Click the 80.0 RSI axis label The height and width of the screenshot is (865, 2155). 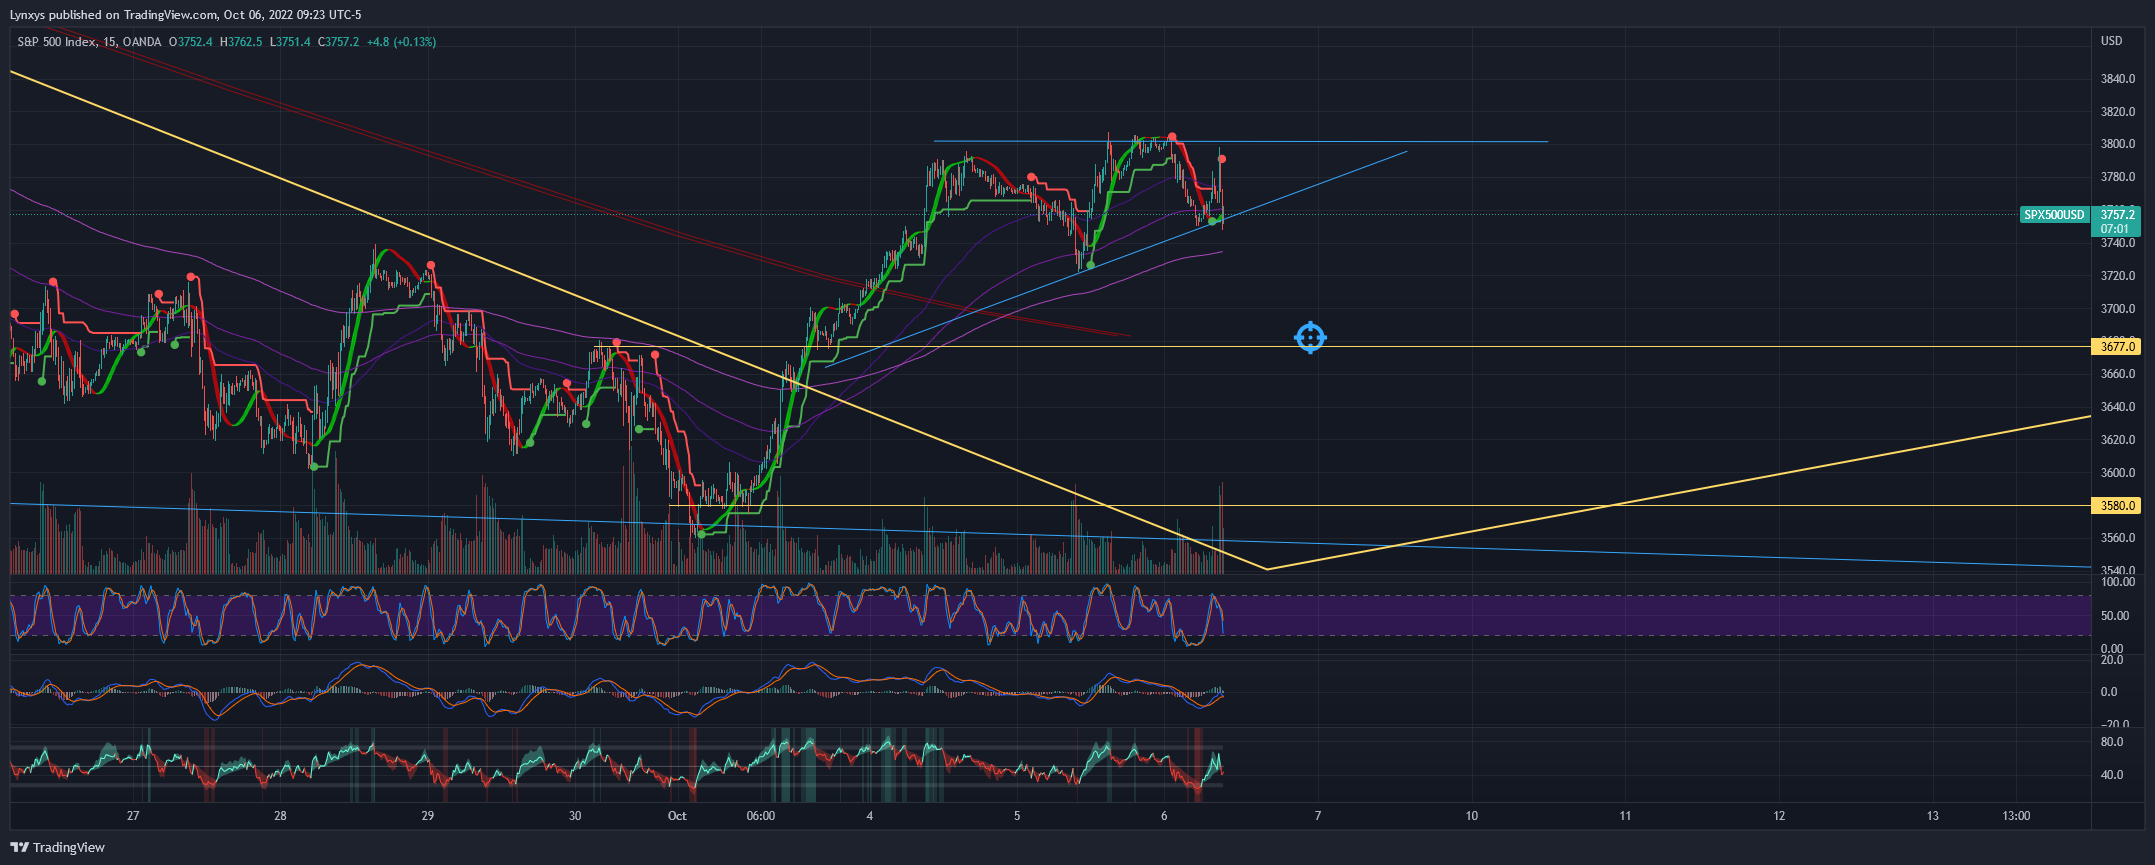(x=2112, y=742)
